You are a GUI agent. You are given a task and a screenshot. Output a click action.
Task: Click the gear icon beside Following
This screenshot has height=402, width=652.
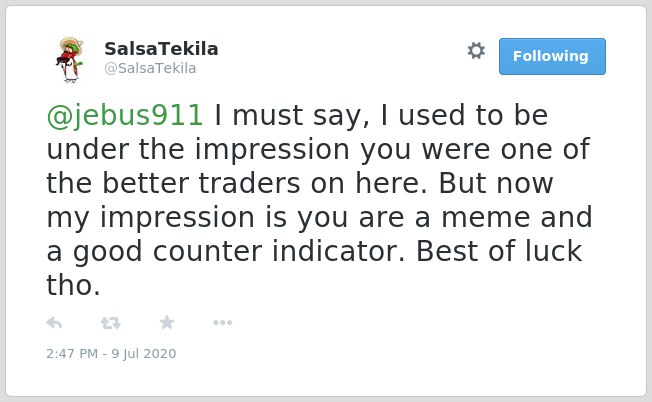[476, 51]
